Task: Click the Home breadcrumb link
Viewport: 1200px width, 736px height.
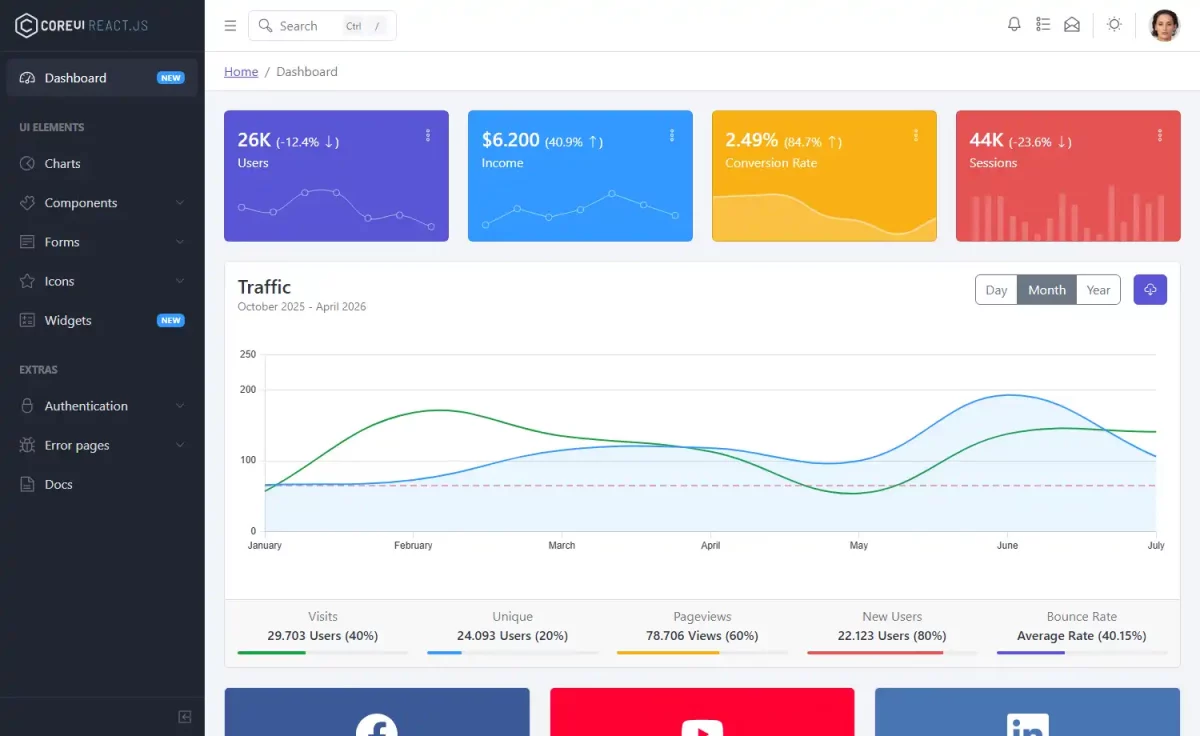Action: pyautogui.click(x=241, y=72)
